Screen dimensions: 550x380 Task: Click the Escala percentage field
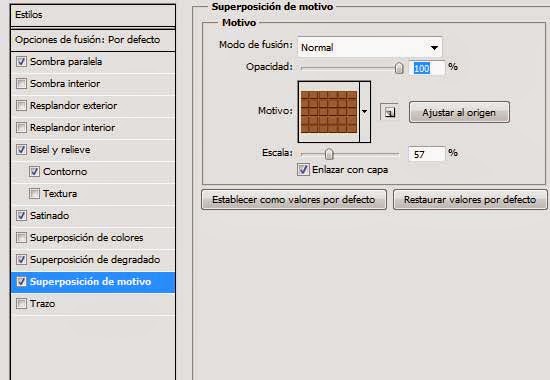427,154
